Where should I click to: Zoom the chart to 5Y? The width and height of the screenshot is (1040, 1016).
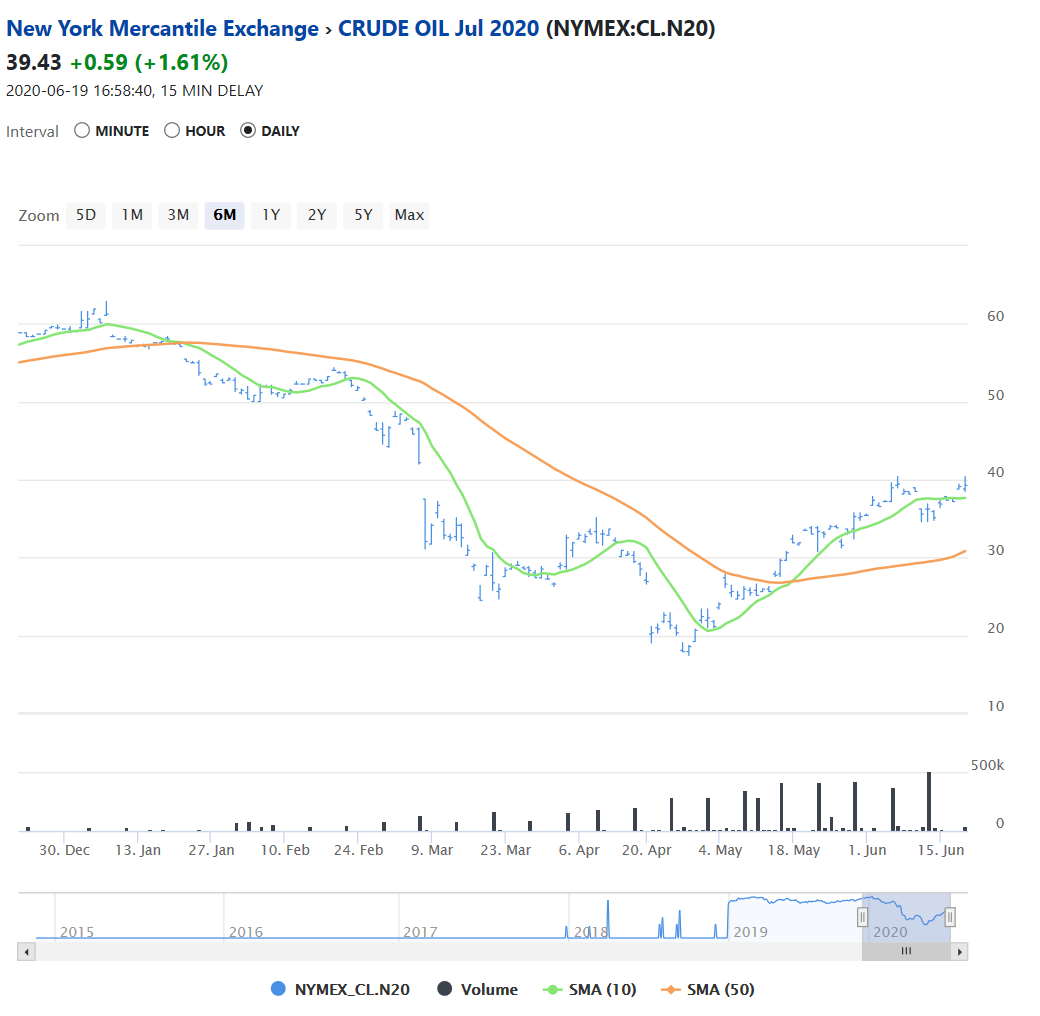click(363, 215)
